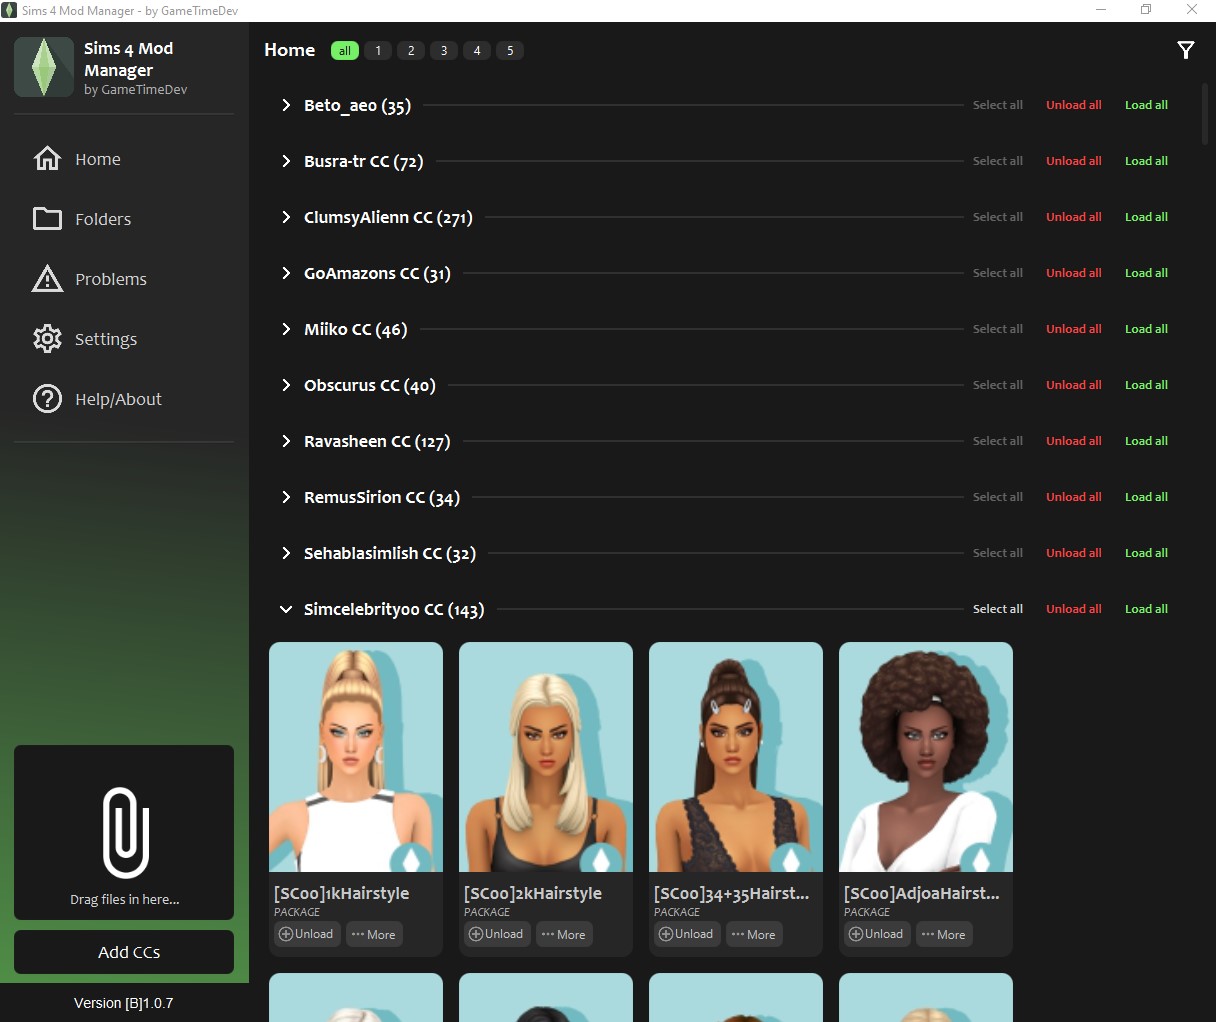Expand the GoAmazons CC (31) group
Viewport: 1216px width, 1022px height.
coord(286,273)
